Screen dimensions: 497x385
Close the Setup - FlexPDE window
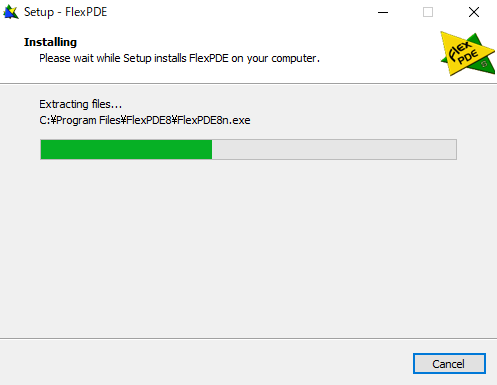[474, 12]
